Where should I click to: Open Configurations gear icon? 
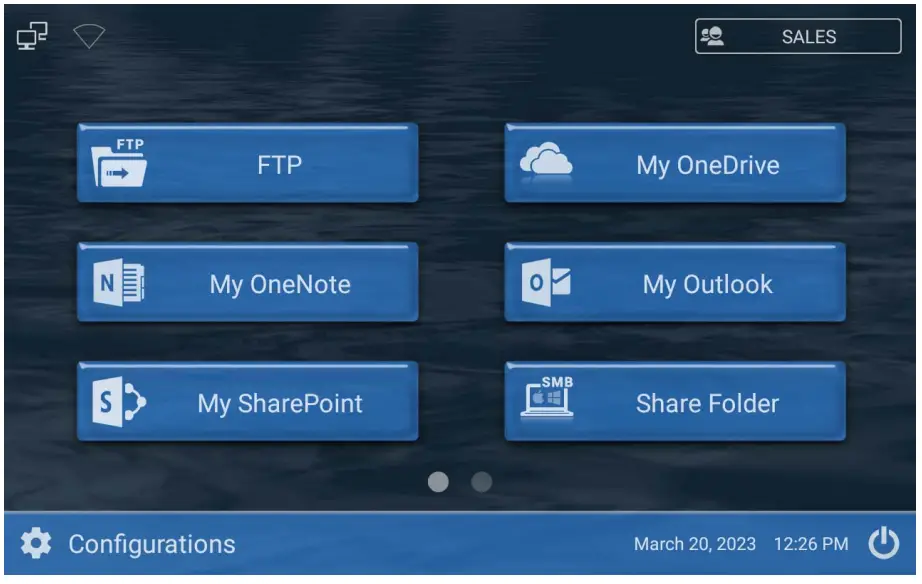(36, 543)
